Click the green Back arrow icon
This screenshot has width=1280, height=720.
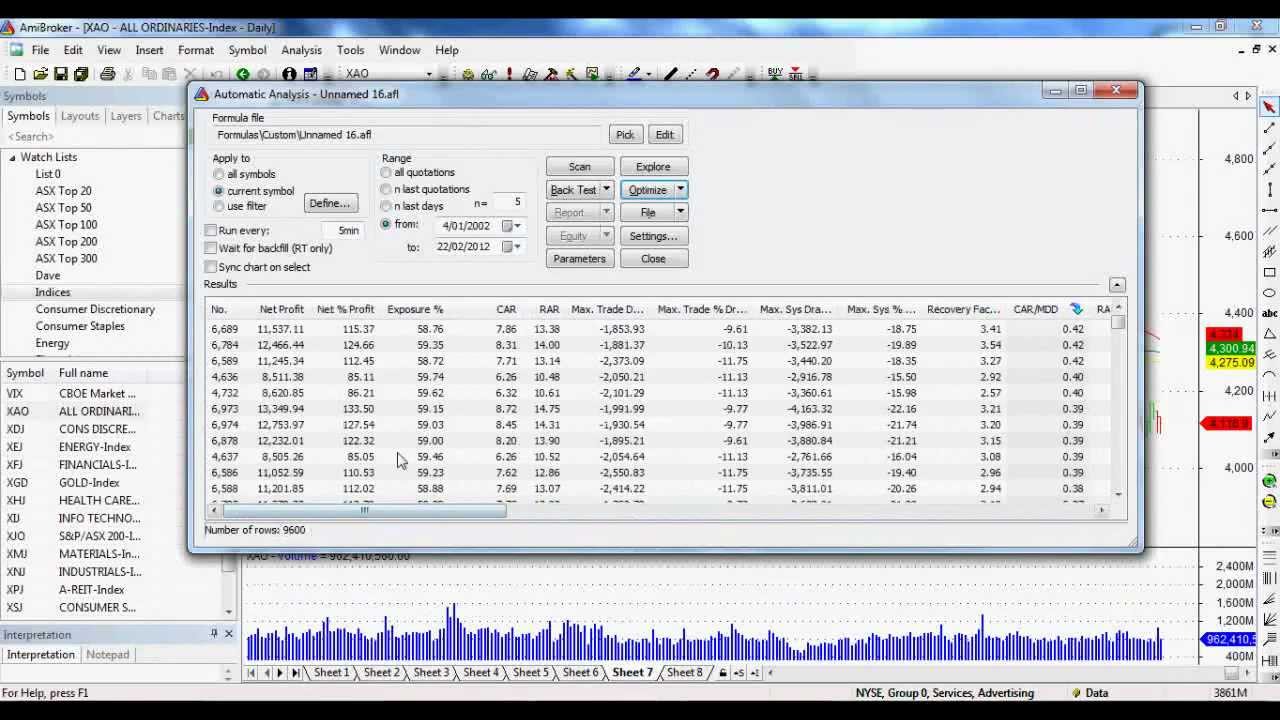(243, 74)
